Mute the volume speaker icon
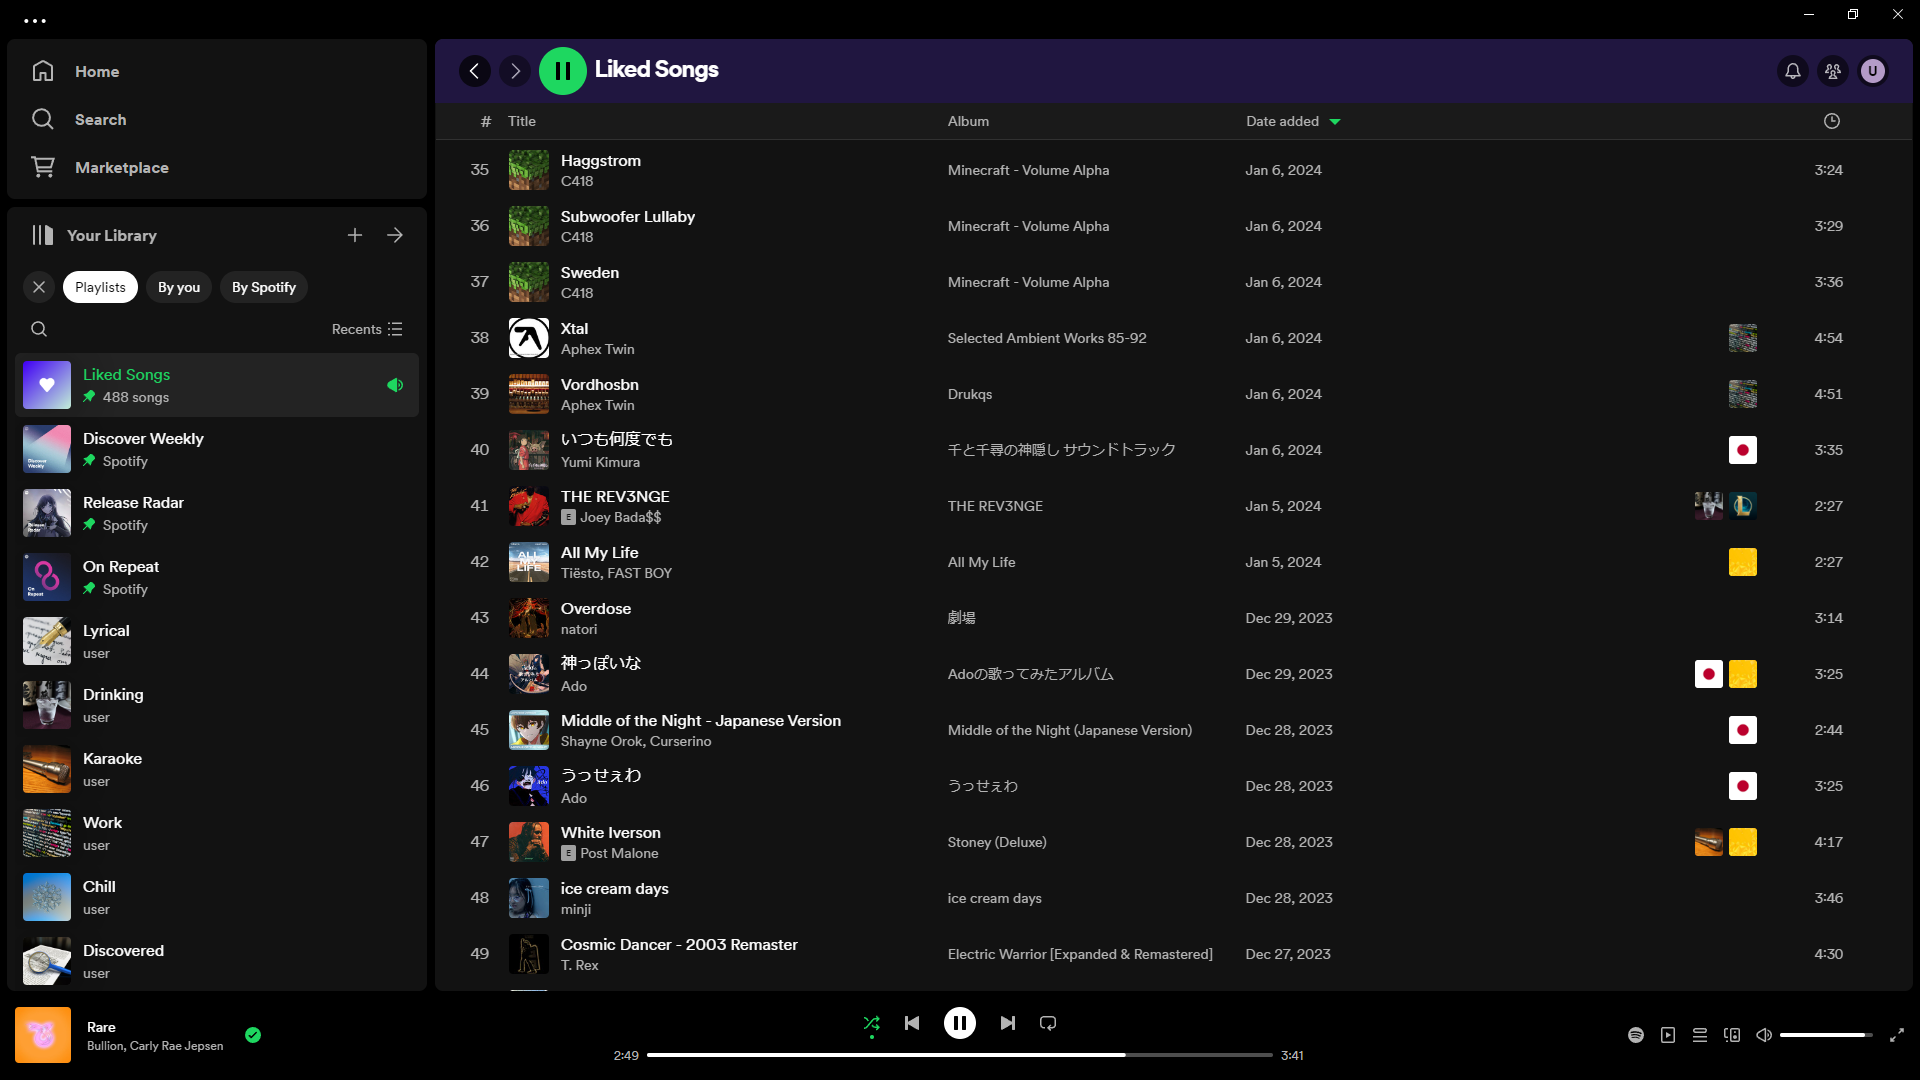 pyautogui.click(x=1764, y=1035)
